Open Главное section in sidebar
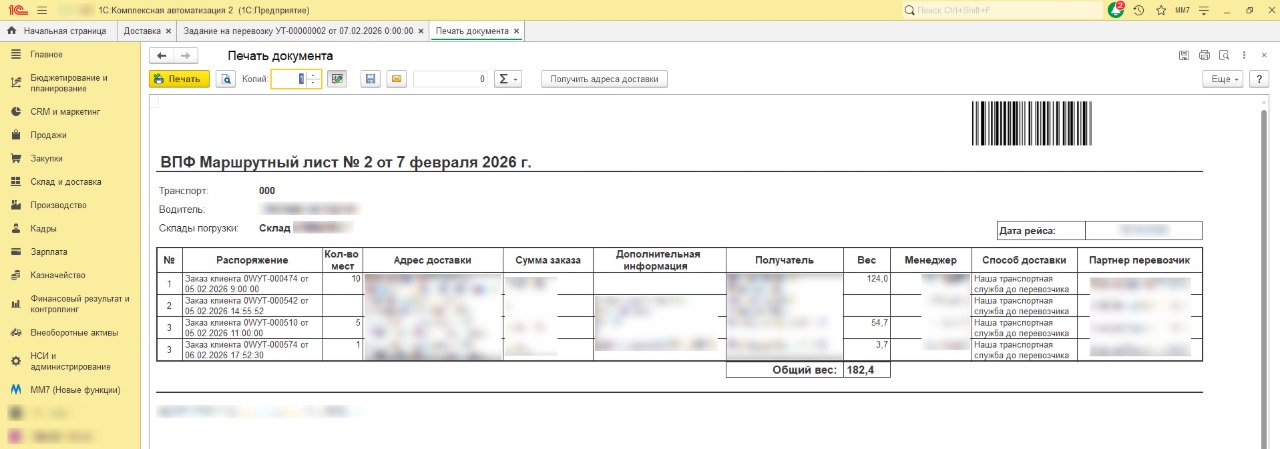 (70, 54)
